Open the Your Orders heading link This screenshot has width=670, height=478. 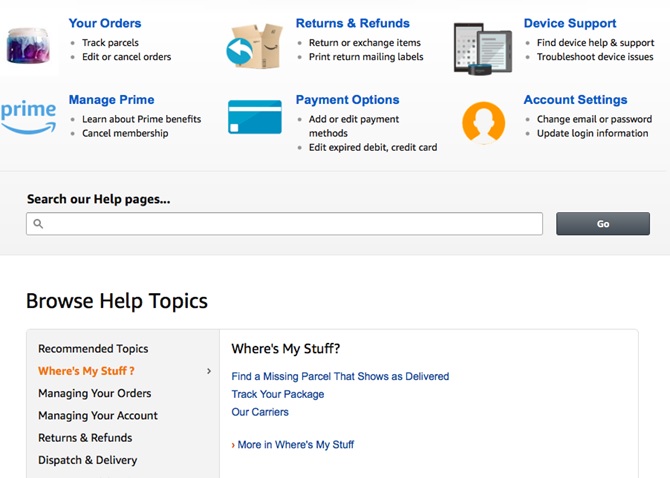point(105,23)
